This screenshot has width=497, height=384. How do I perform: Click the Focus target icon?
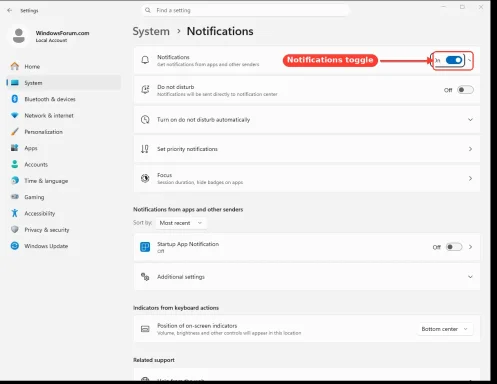pyautogui.click(x=145, y=178)
